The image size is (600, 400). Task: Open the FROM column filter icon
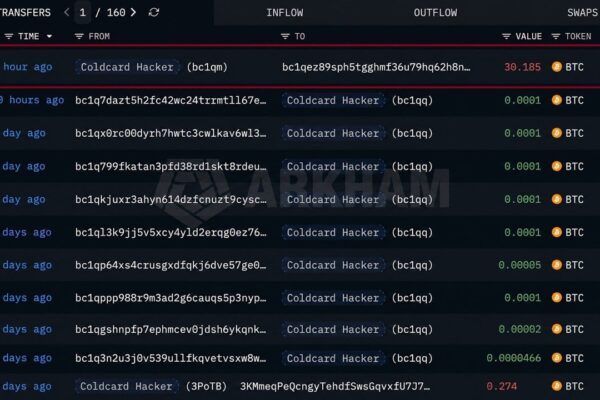[x=79, y=36]
